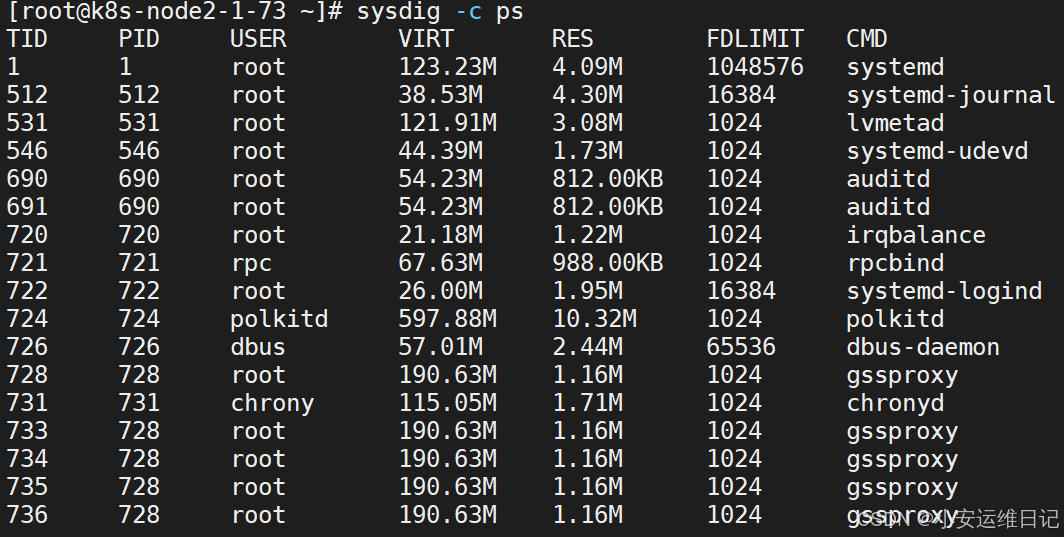Viewport: 1064px width, 537px height.
Task: Click 190.63M in the TID 735 row
Action: (x=447, y=487)
